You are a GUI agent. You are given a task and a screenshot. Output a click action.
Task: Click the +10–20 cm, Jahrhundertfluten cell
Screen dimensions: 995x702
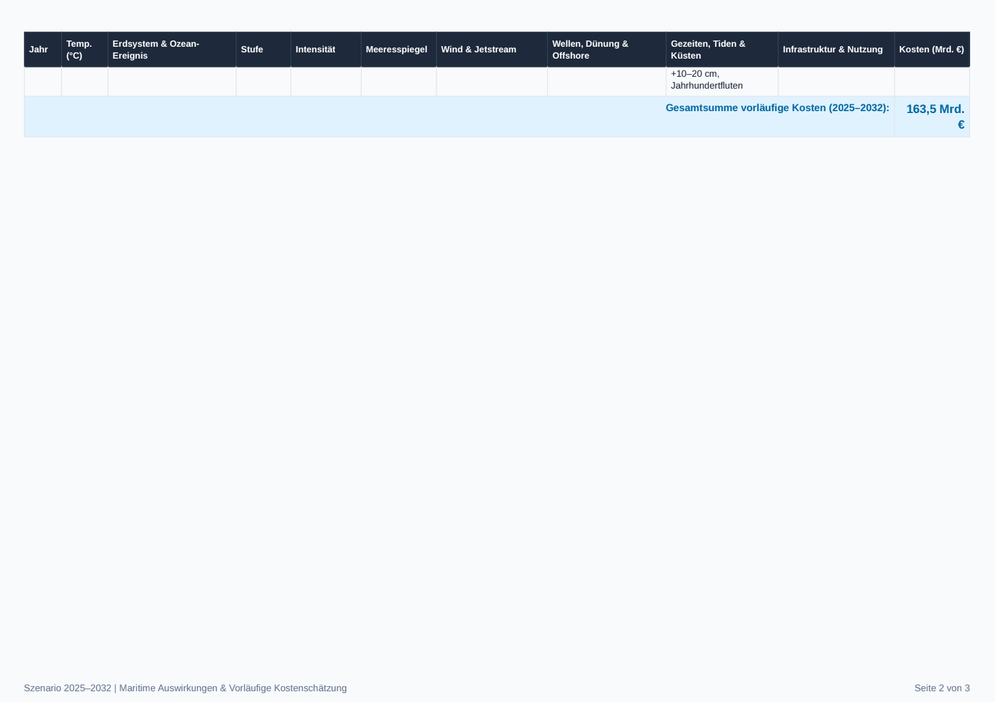pyautogui.click(x=722, y=80)
